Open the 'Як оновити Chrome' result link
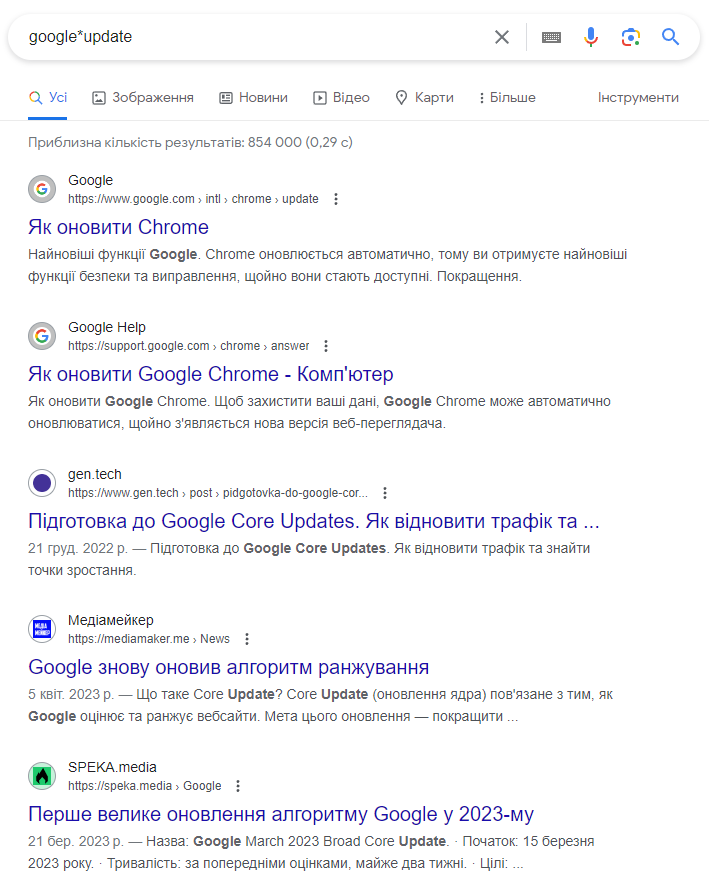This screenshot has width=709, height=884. (x=118, y=227)
